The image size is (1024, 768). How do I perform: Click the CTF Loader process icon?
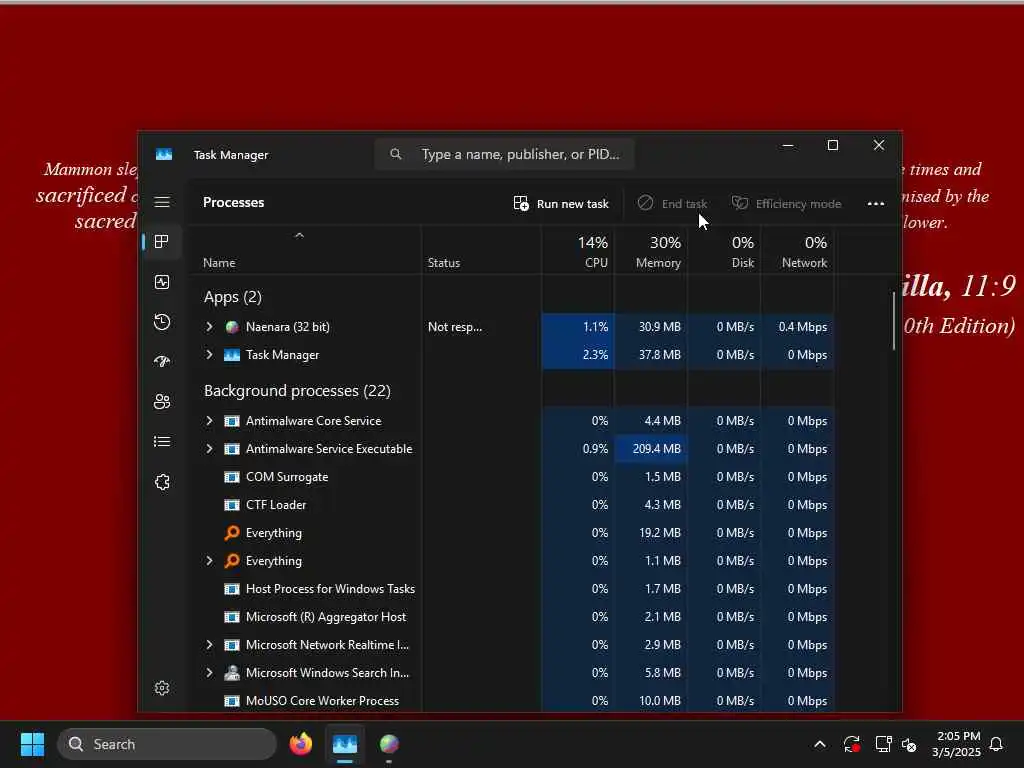[232, 505]
